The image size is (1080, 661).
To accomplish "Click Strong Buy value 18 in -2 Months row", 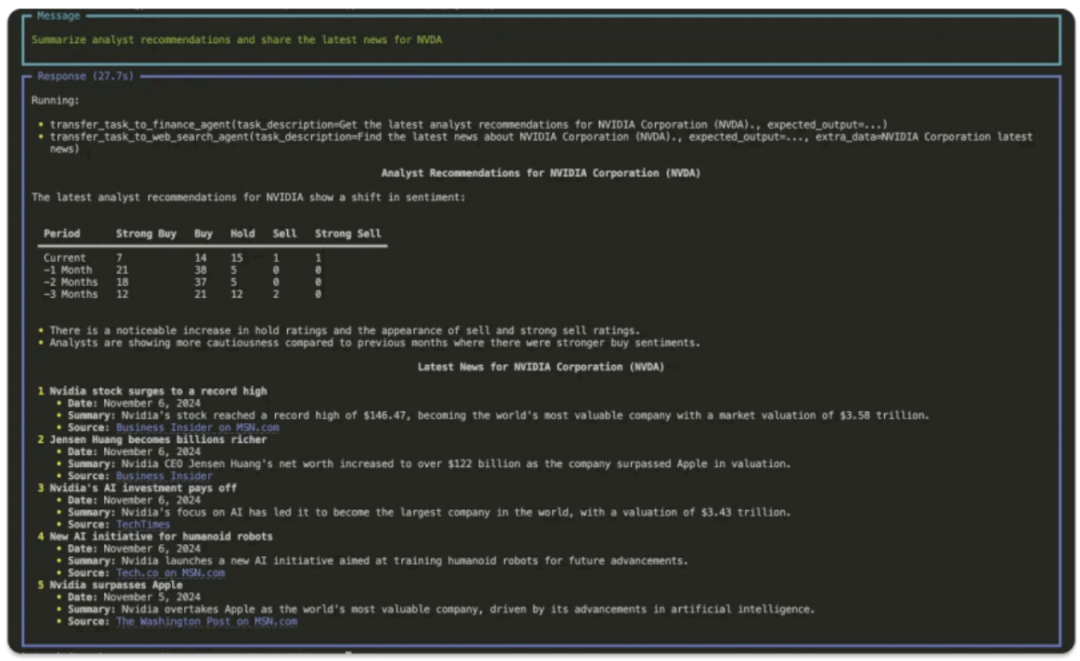I will pos(122,282).
